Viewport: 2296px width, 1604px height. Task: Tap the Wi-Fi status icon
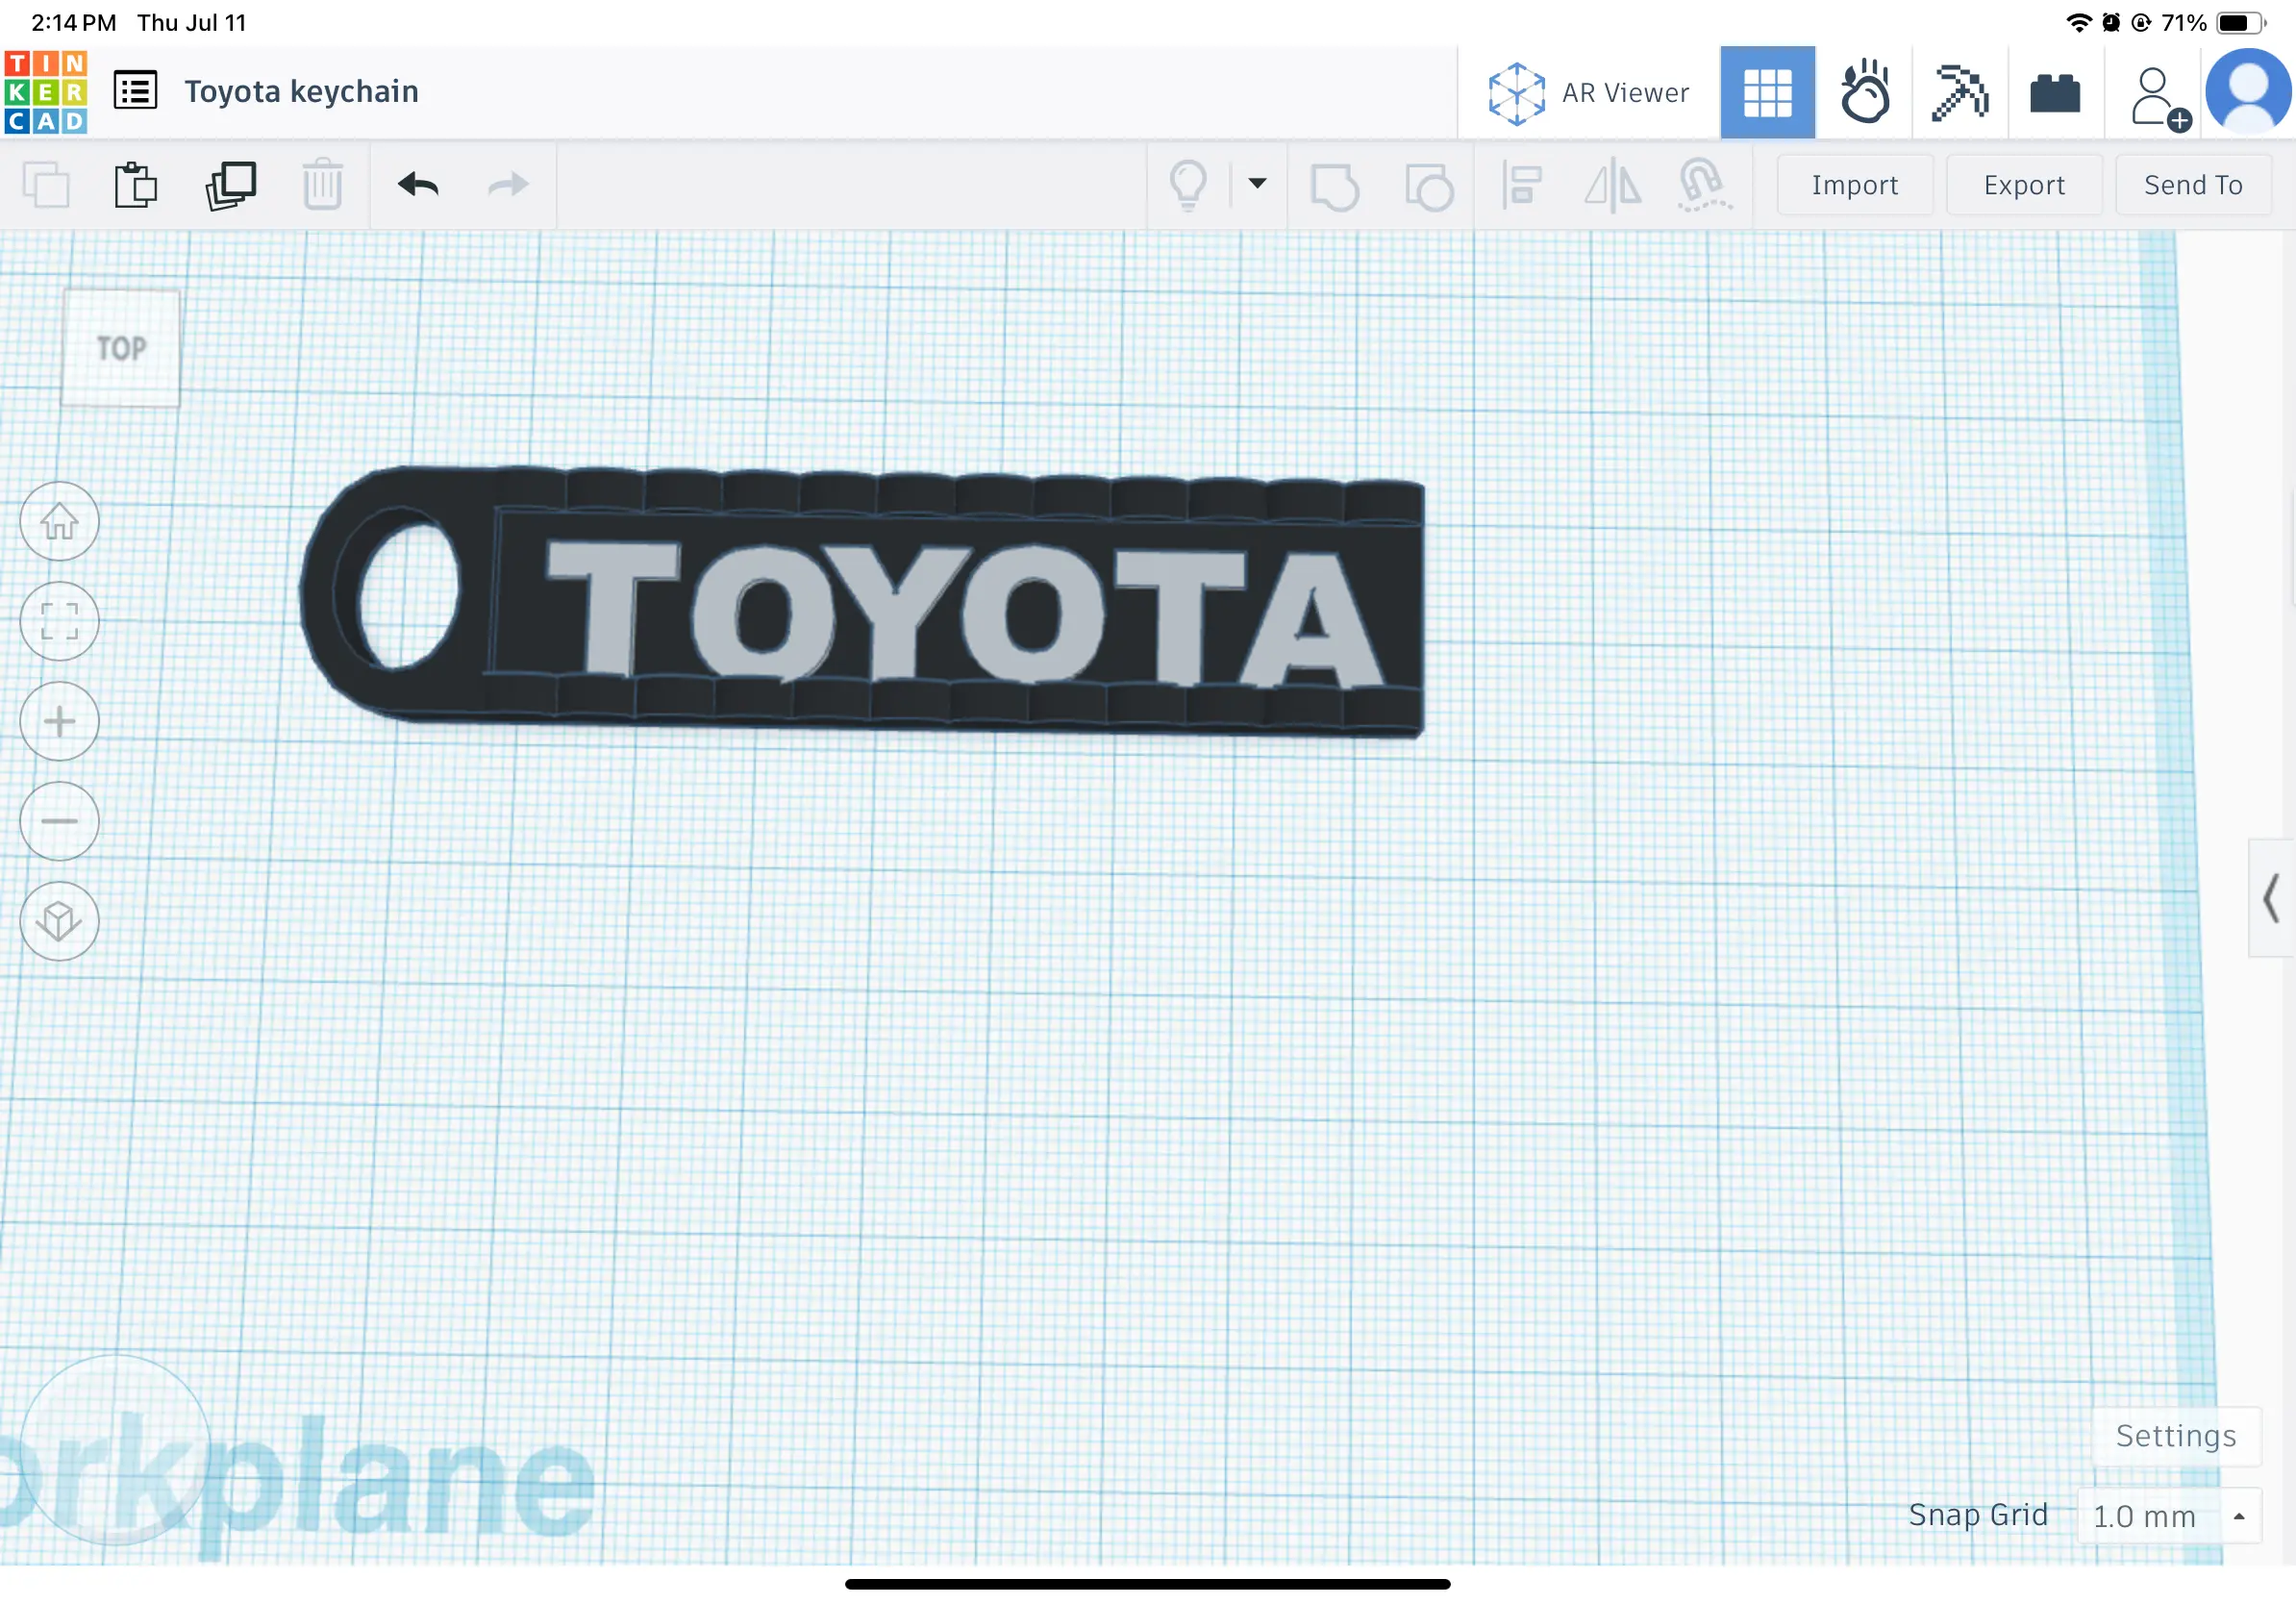click(x=2078, y=22)
